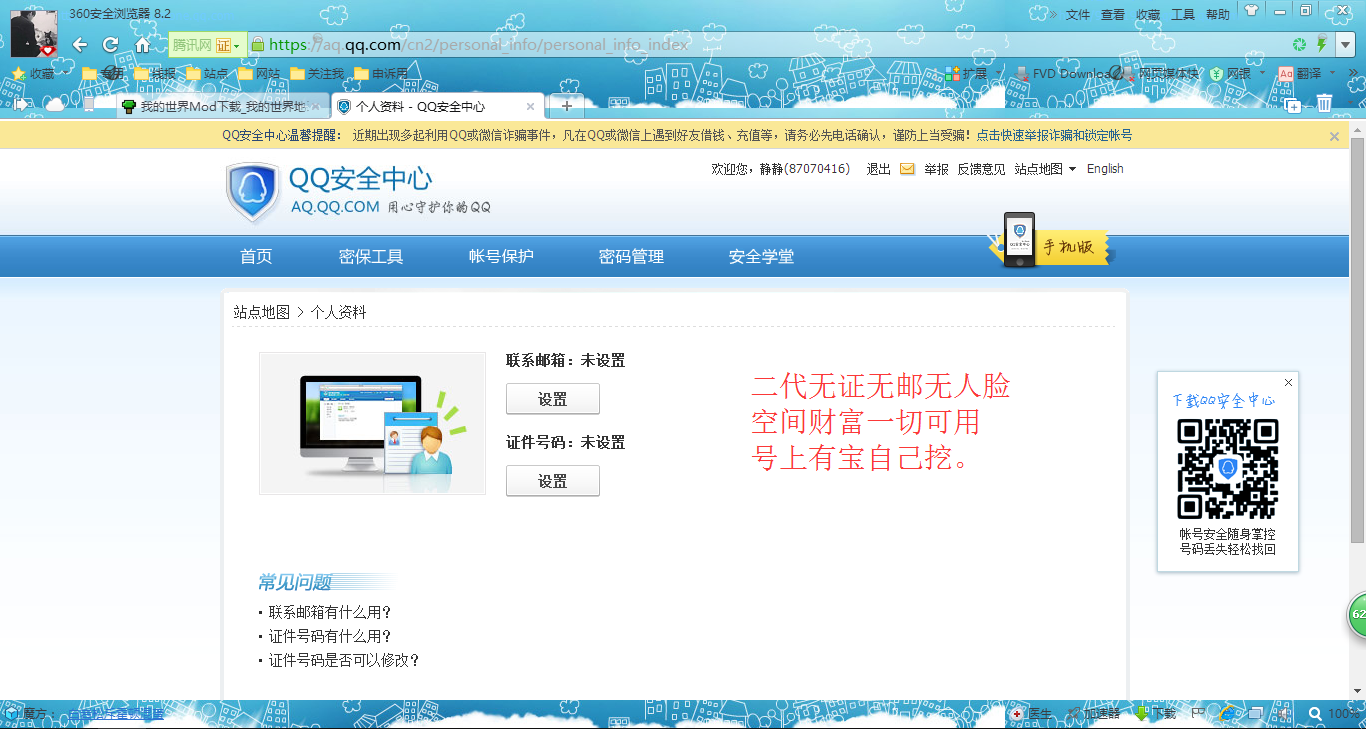Switch engine with the IE icon
The image size is (1366, 729).
pyautogui.click(x=1227, y=714)
